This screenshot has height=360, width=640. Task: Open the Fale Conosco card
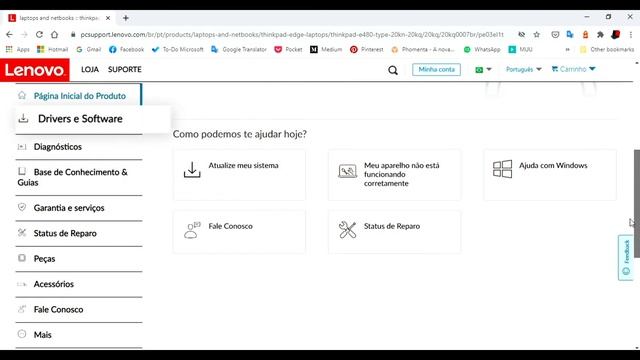[239, 231]
